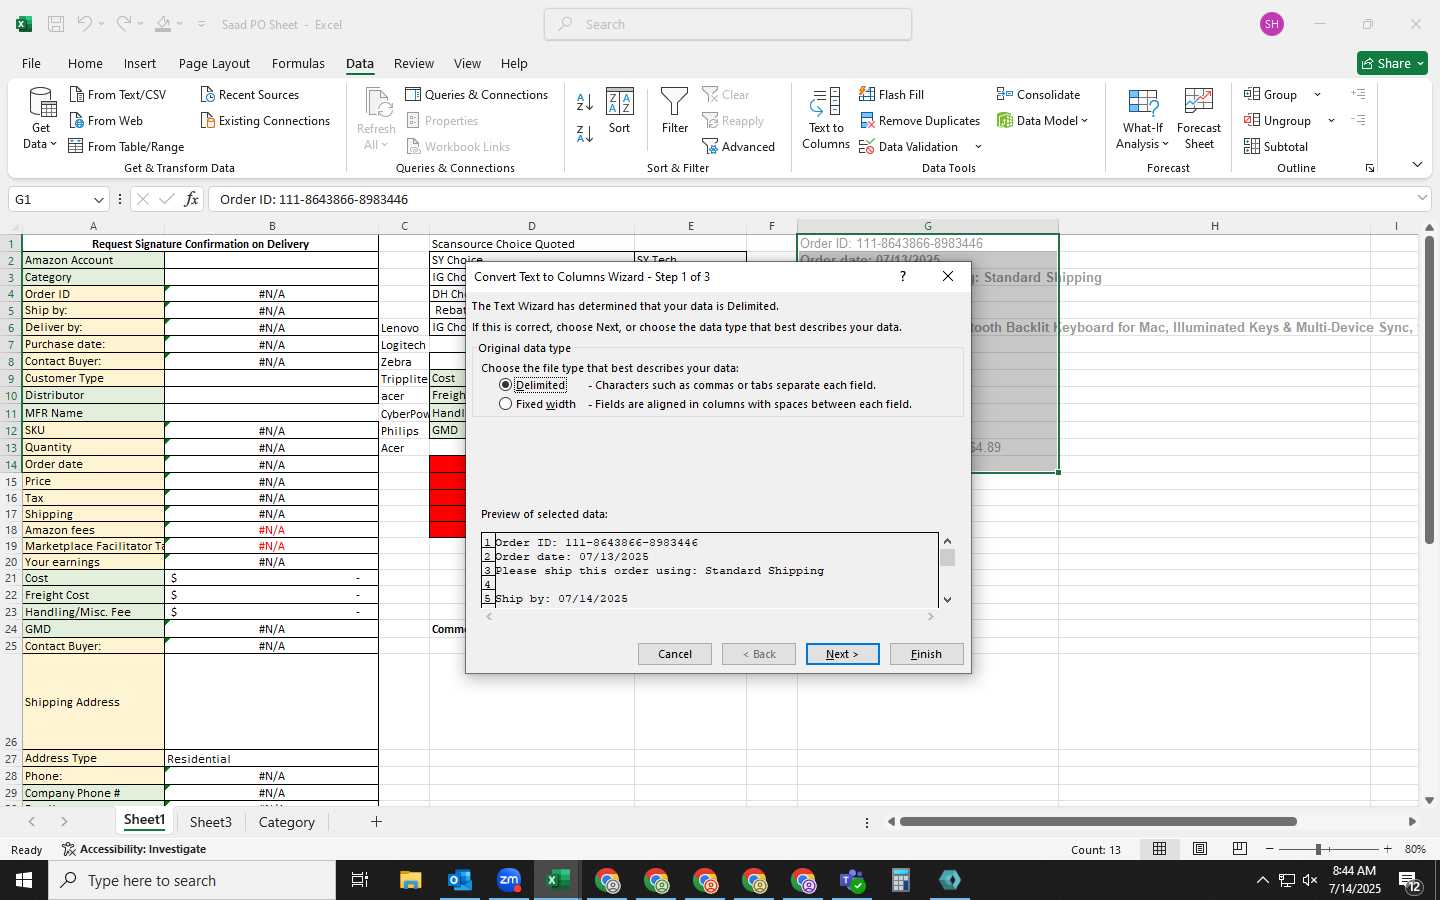Click From Table/Range
This screenshot has width=1440, height=900.
pyautogui.click(x=126, y=146)
